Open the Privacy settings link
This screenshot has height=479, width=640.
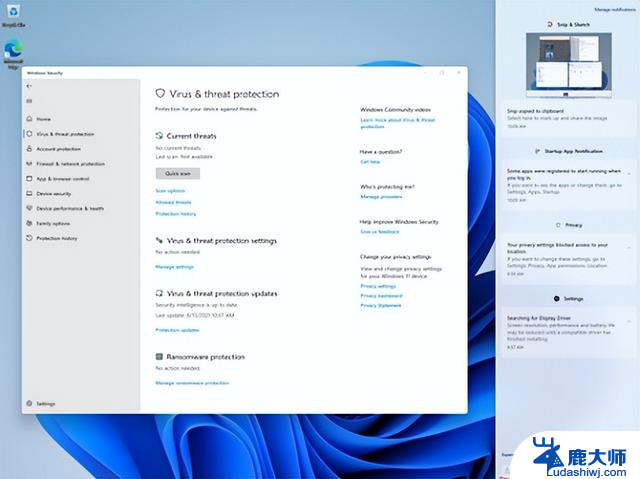pos(378,286)
